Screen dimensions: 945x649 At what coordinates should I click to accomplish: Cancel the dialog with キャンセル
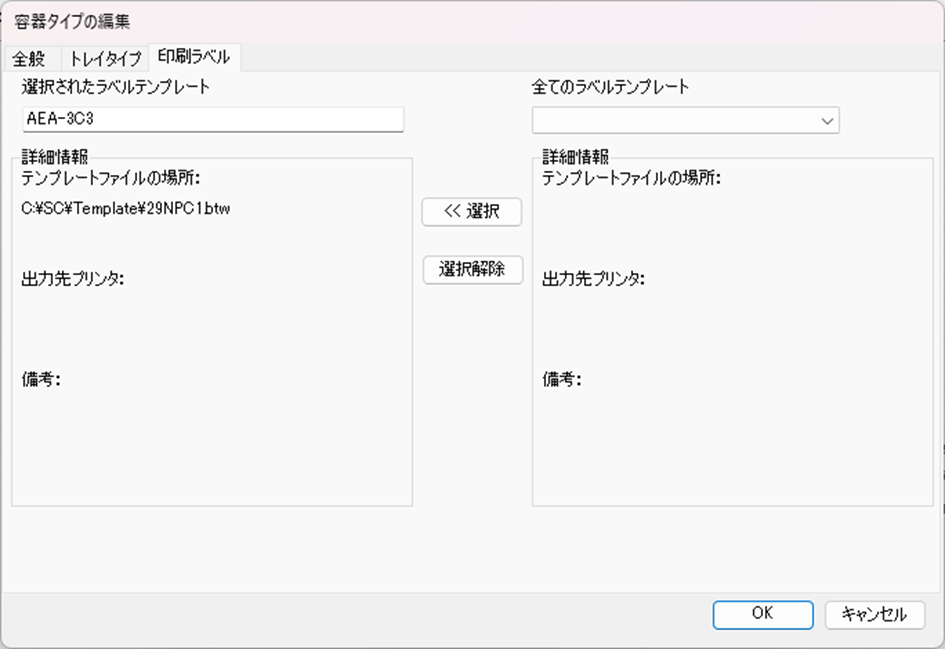coord(874,614)
